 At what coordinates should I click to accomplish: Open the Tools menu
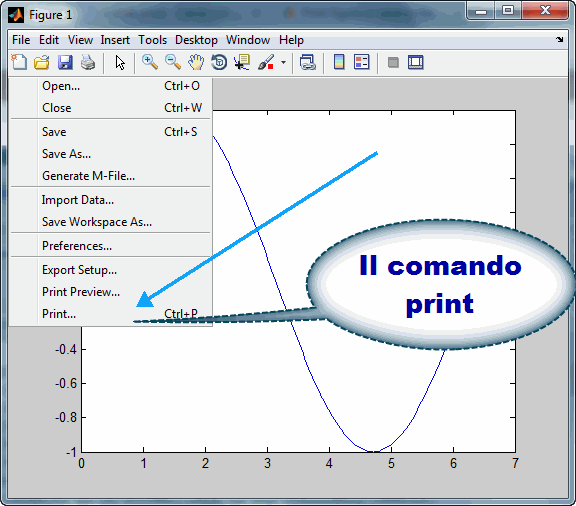click(152, 40)
